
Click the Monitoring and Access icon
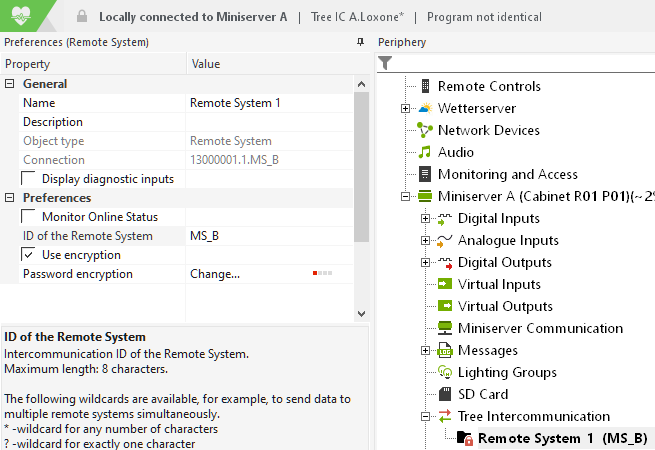(x=425, y=174)
